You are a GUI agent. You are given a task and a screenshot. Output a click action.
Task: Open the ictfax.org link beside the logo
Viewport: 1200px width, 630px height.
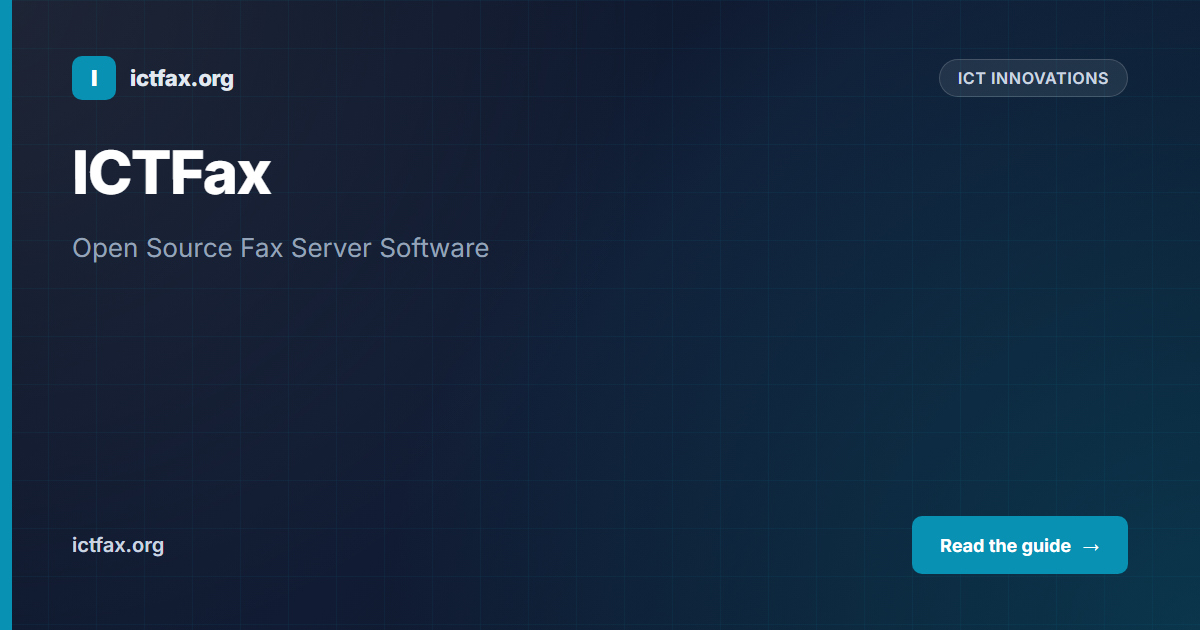pos(182,78)
